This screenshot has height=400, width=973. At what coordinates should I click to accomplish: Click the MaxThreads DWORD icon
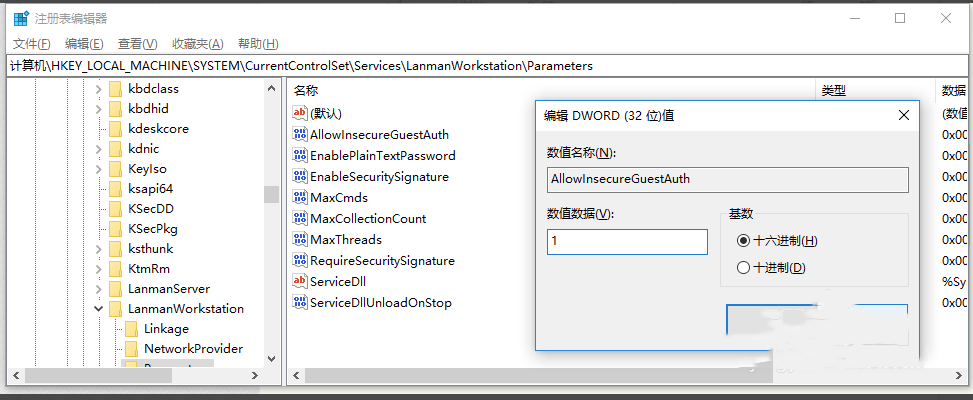(x=300, y=239)
